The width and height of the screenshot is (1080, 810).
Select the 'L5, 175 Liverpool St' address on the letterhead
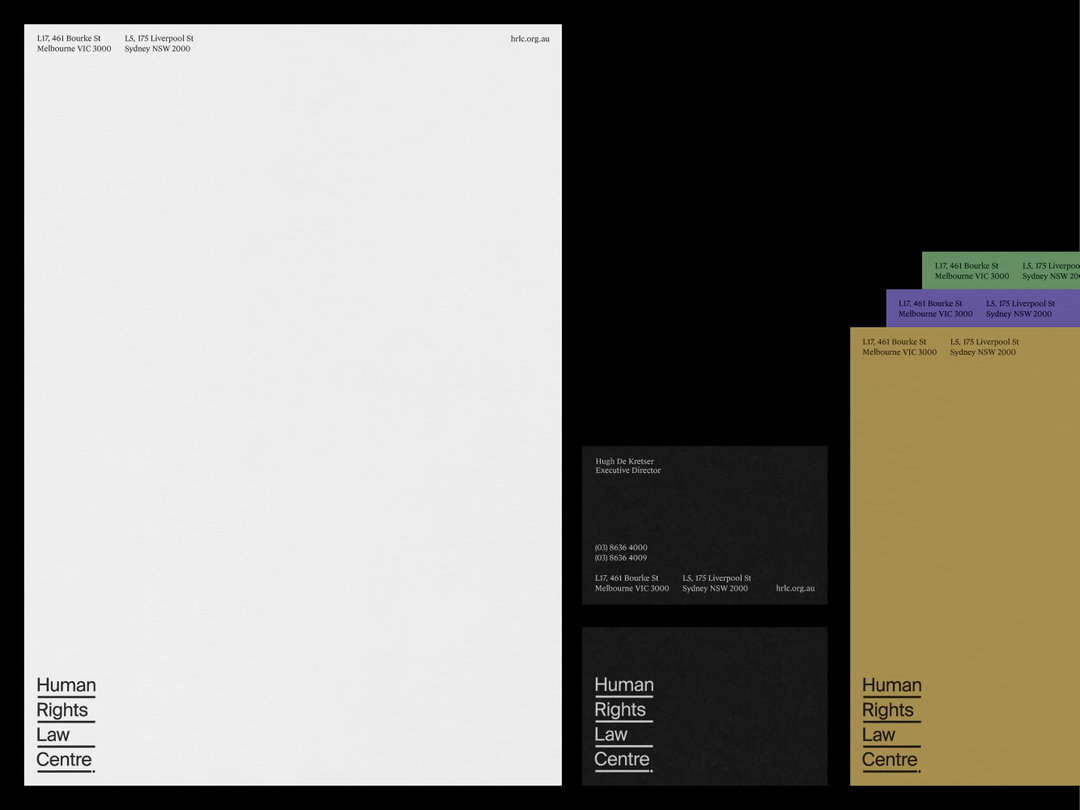pyautogui.click(x=159, y=39)
